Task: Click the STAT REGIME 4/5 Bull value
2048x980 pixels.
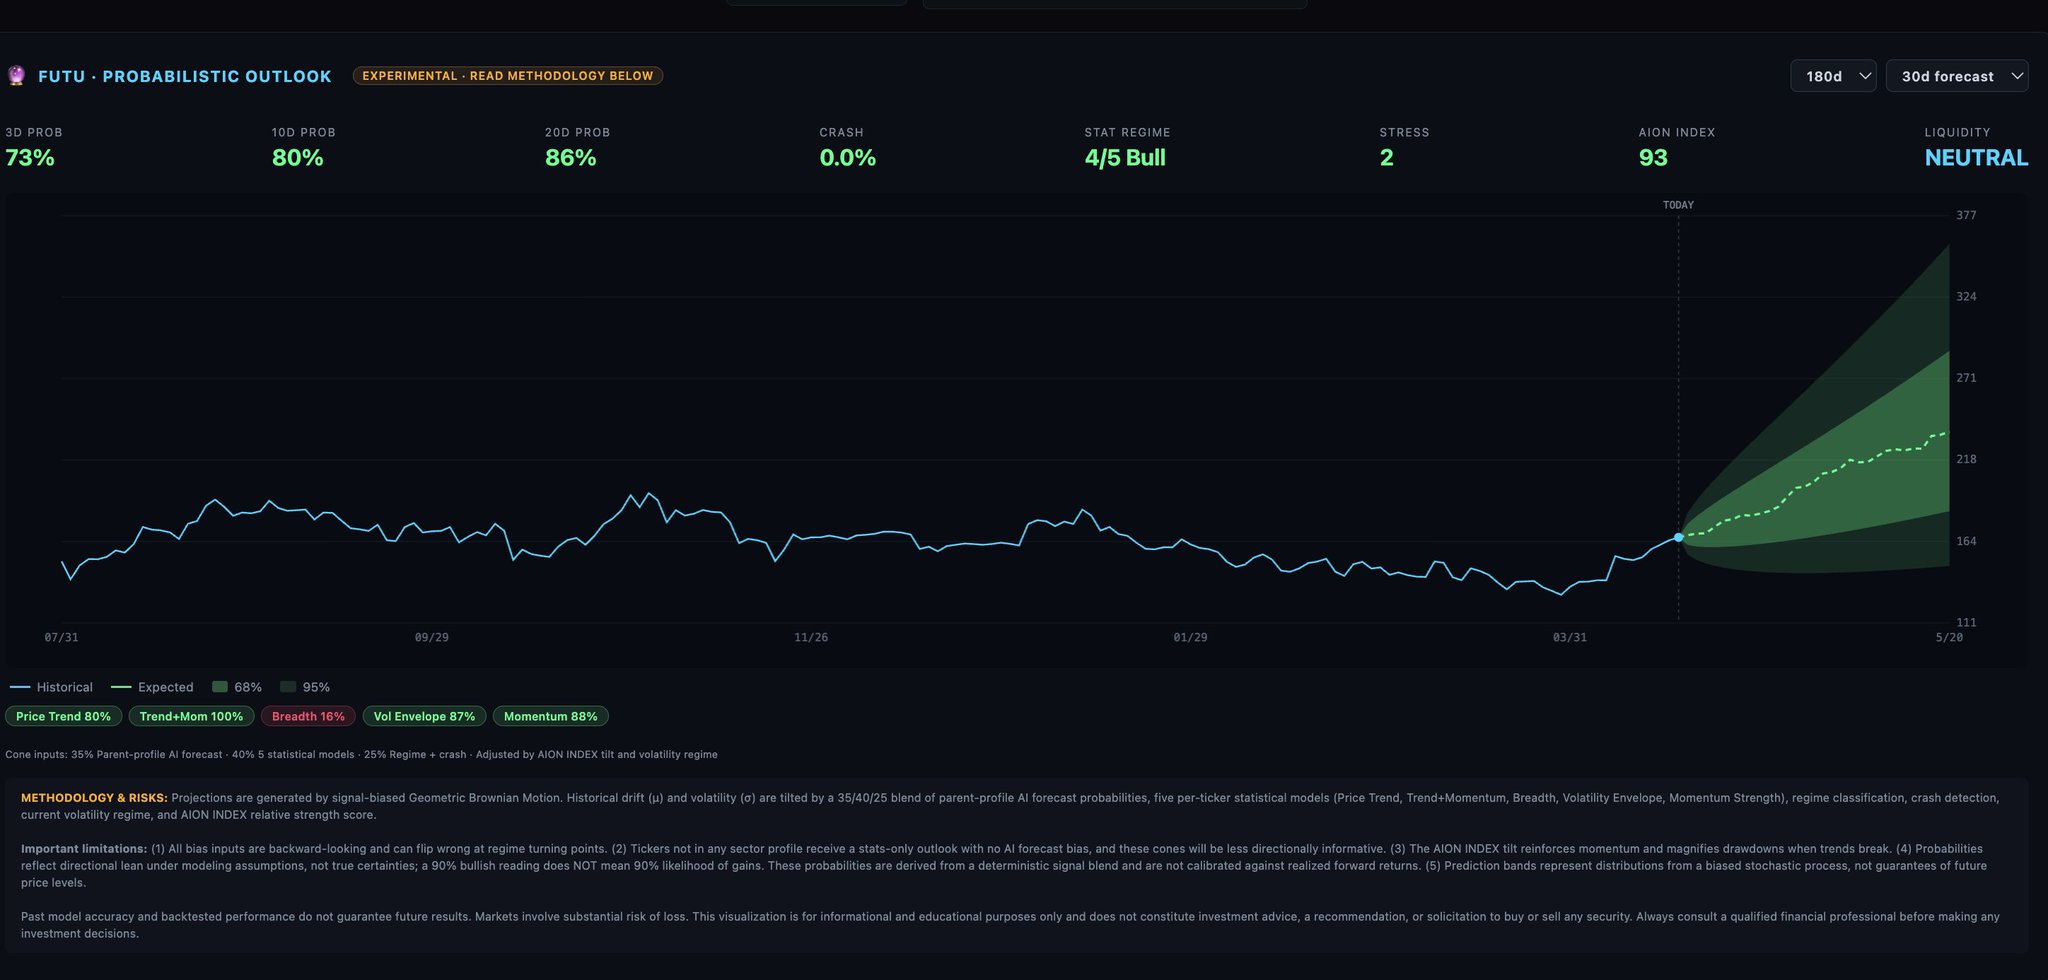Action: point(1125,157)
